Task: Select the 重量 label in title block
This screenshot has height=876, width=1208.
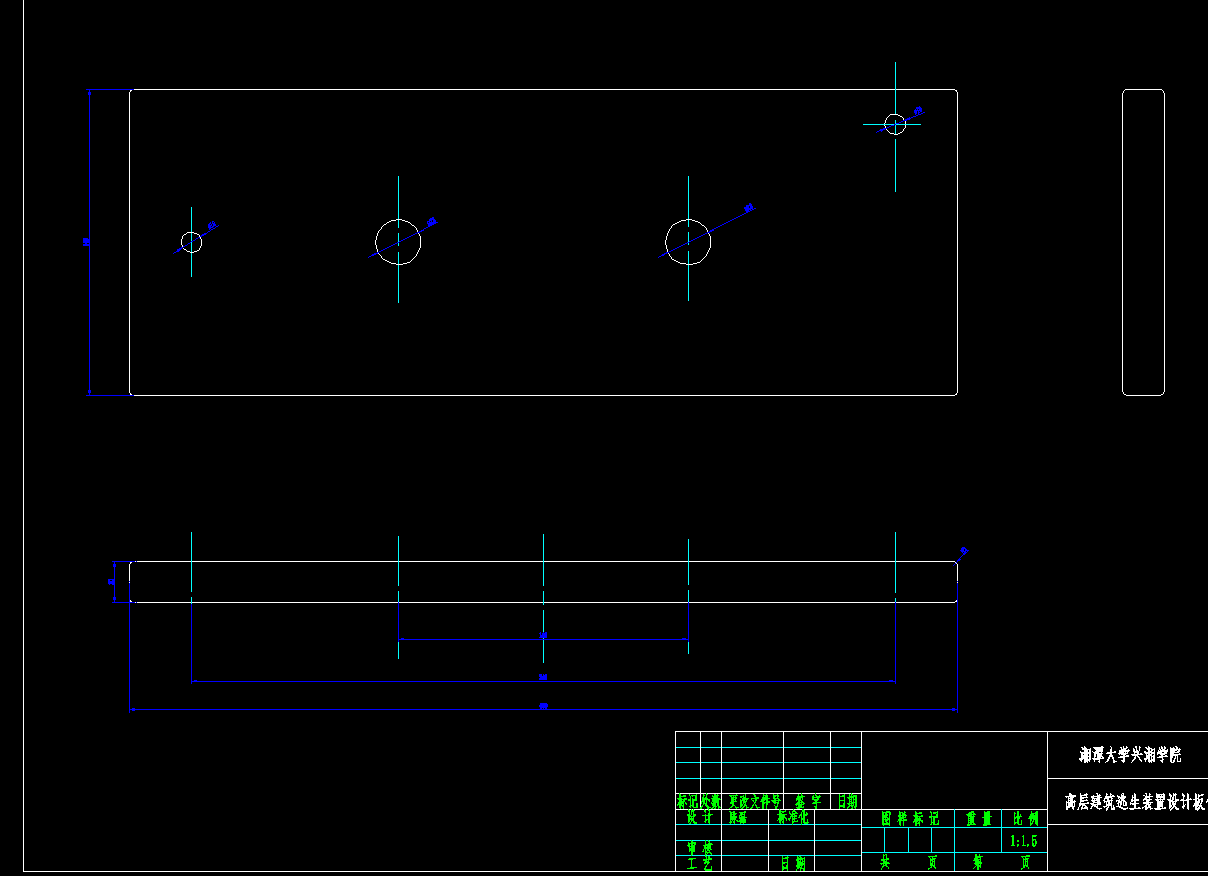Action: [979, 819]
